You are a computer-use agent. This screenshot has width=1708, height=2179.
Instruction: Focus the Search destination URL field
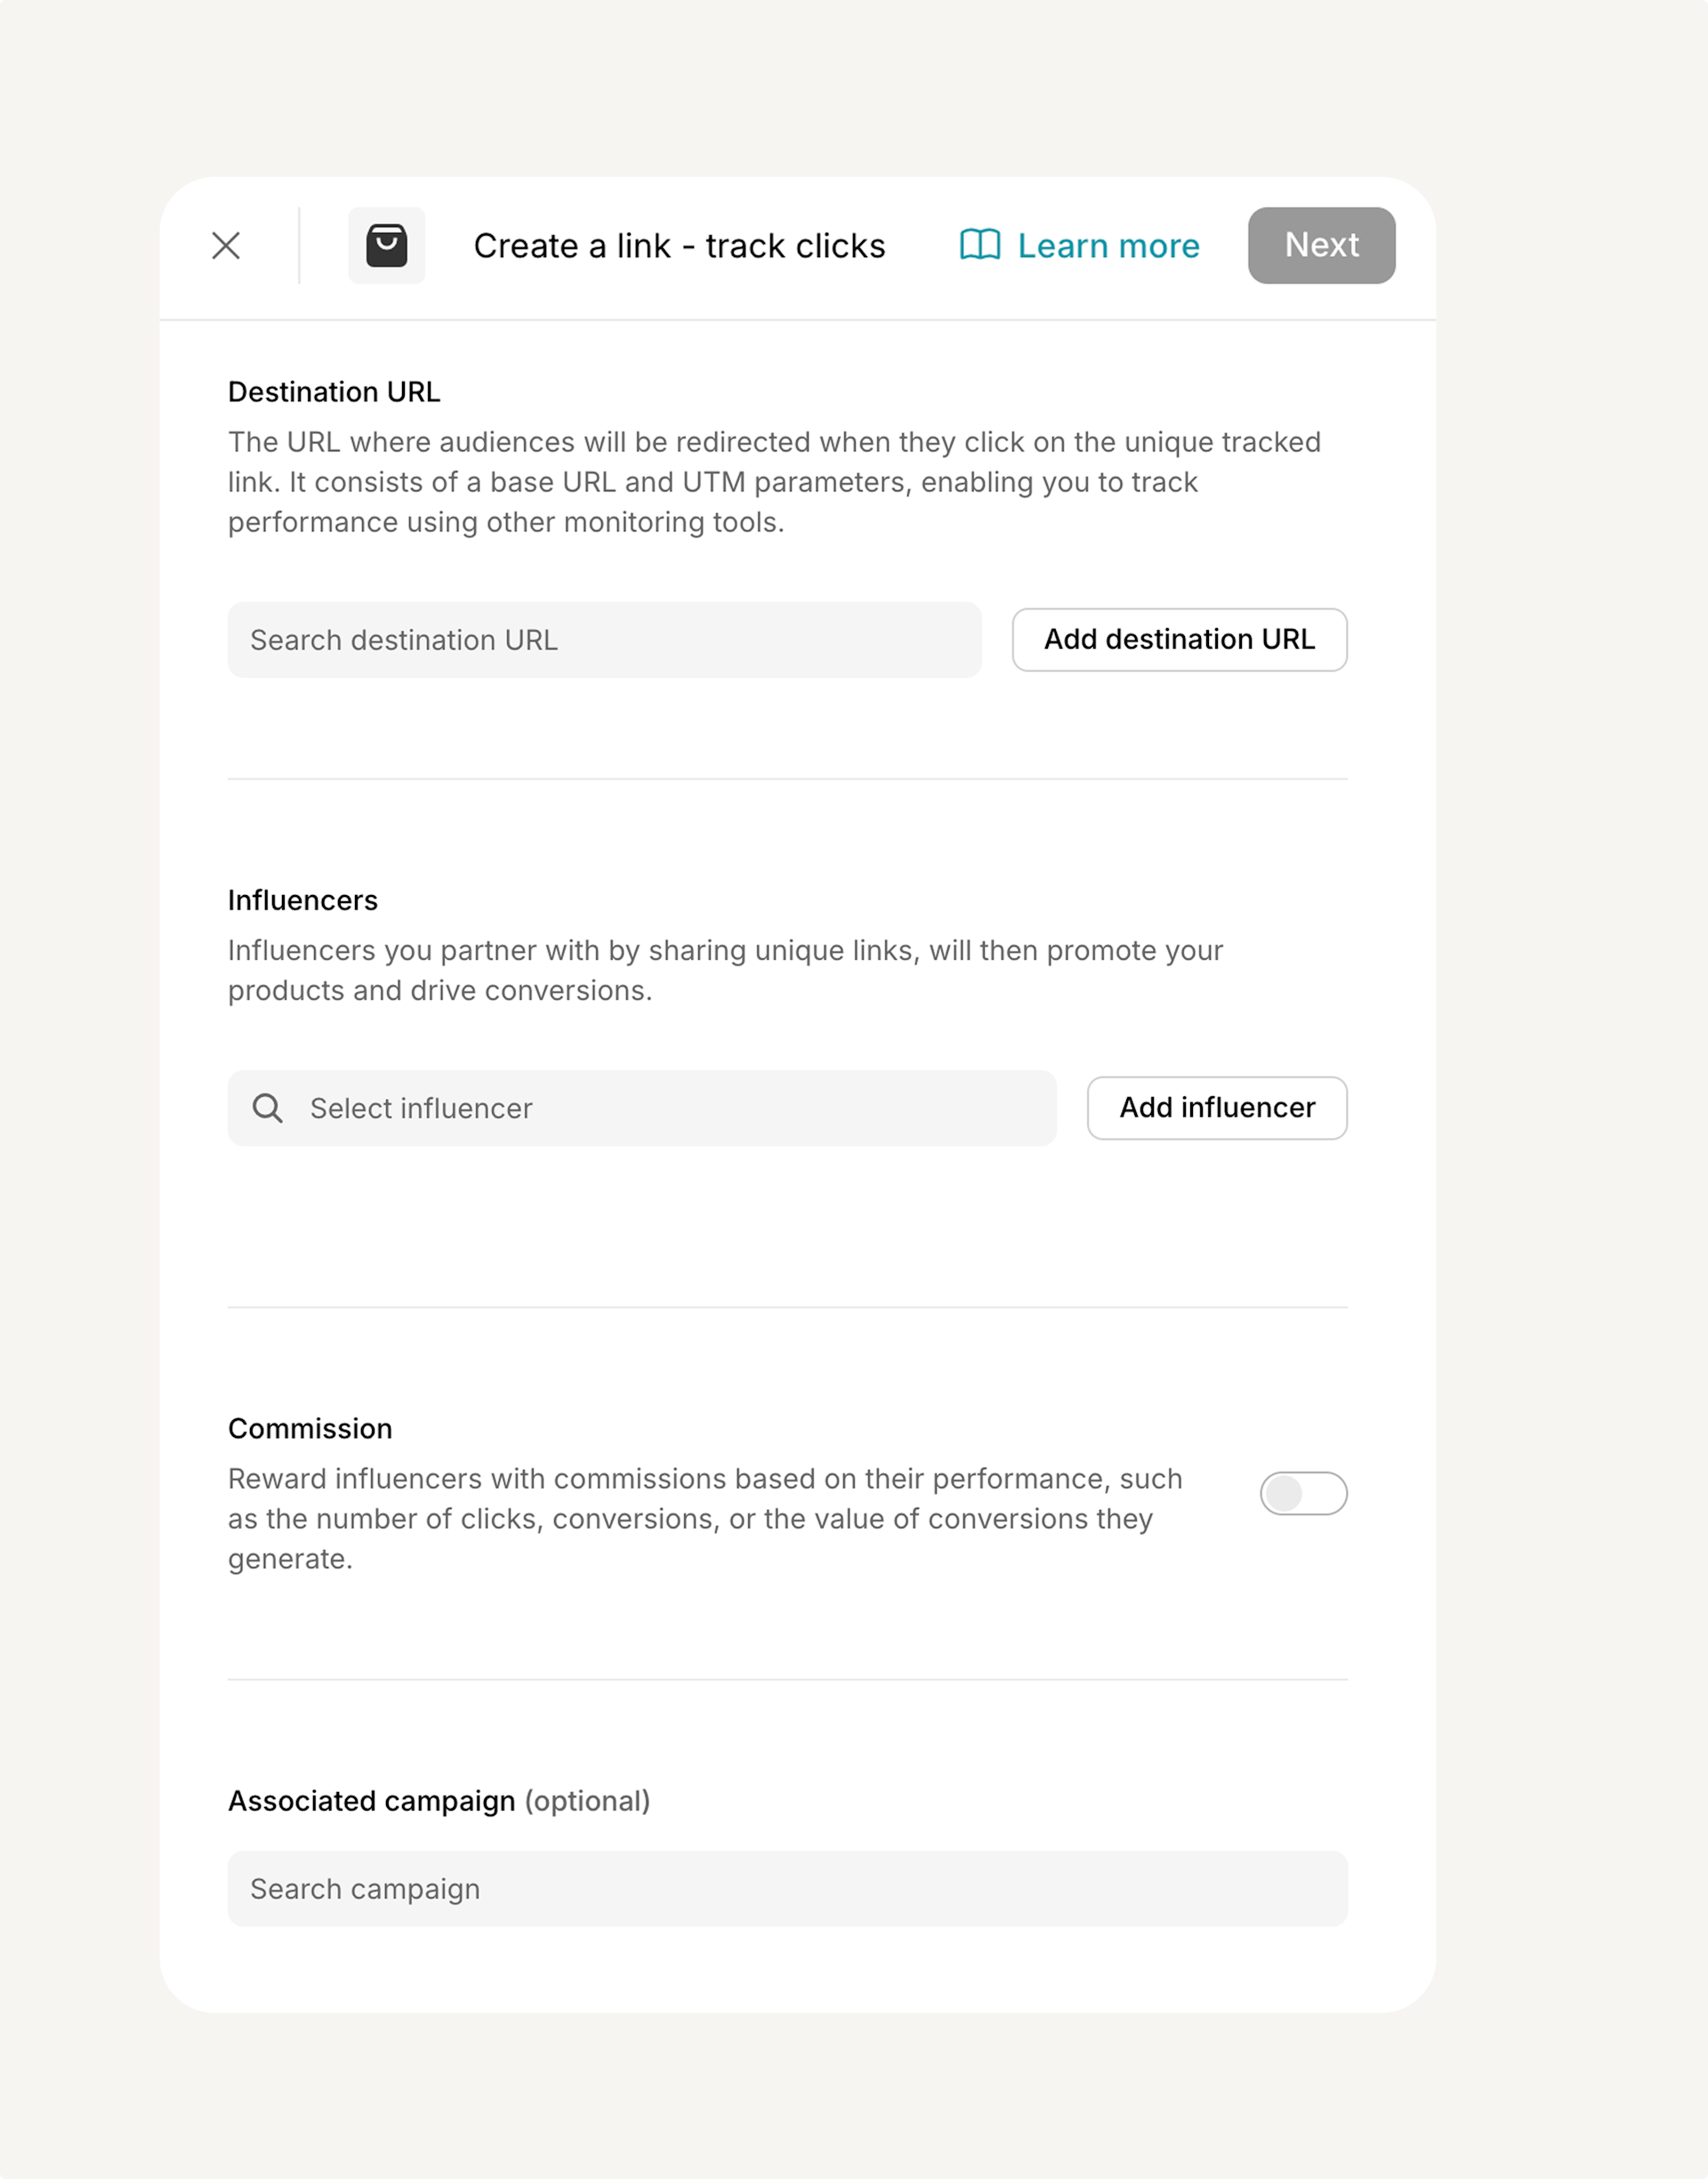pos(604,640)
